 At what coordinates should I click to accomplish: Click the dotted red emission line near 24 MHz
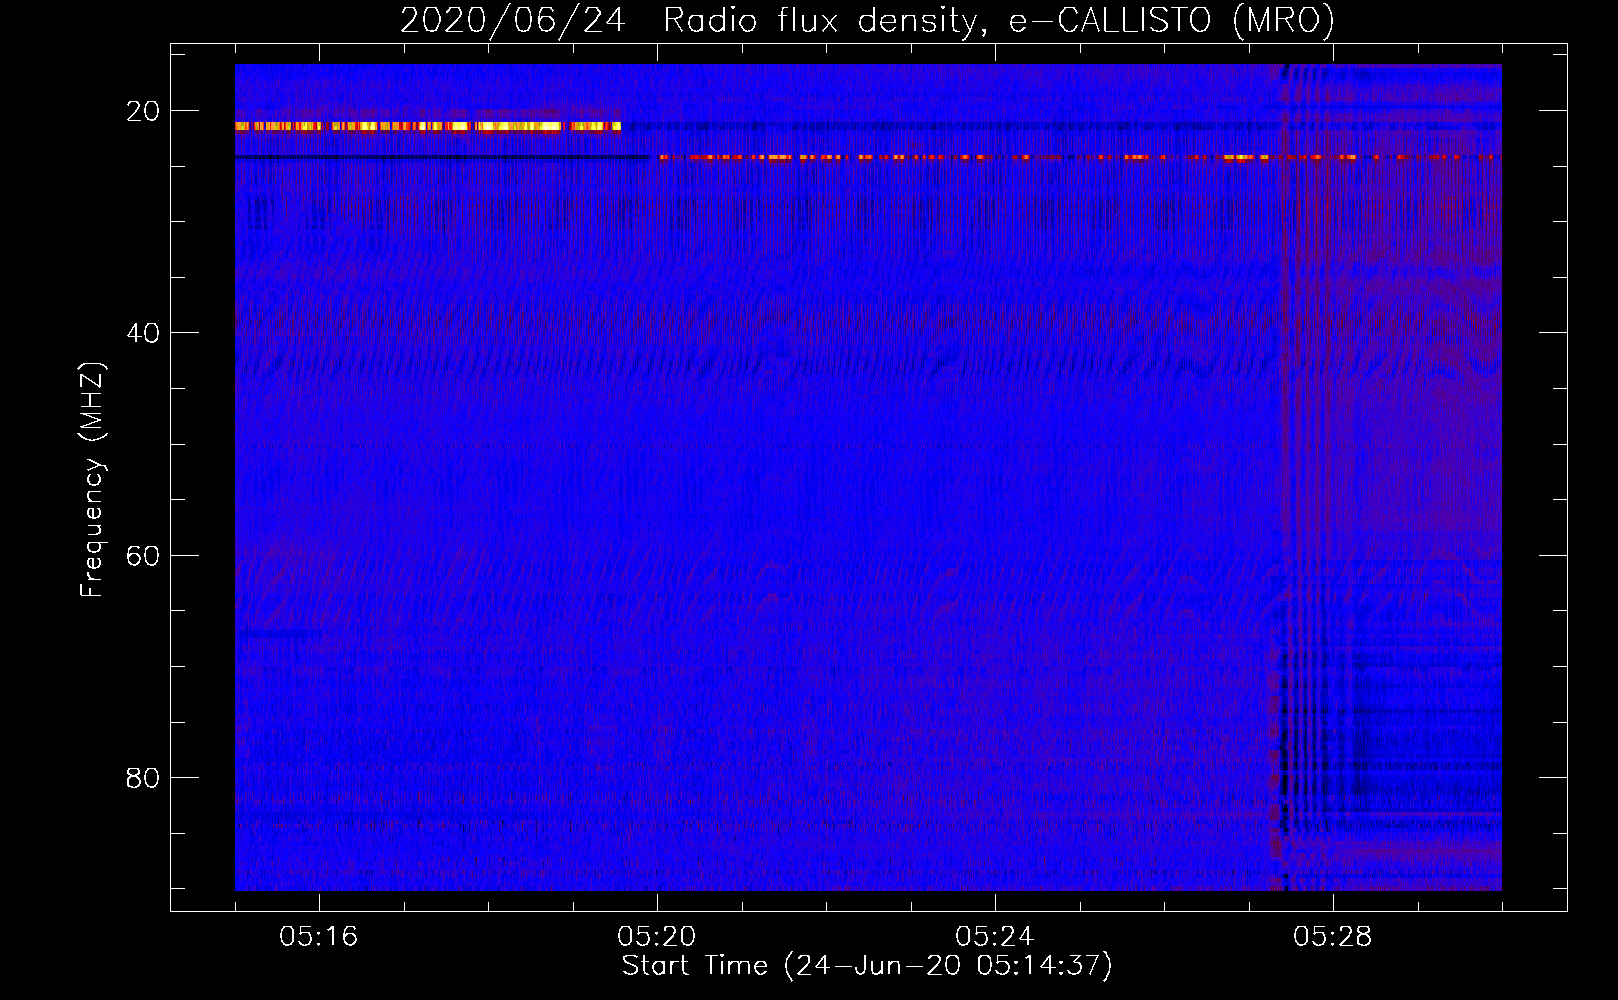coord(1078,157)
